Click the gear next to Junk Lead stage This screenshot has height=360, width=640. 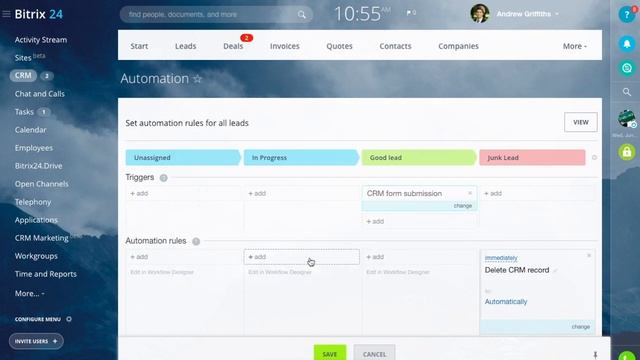click(594, 158)
